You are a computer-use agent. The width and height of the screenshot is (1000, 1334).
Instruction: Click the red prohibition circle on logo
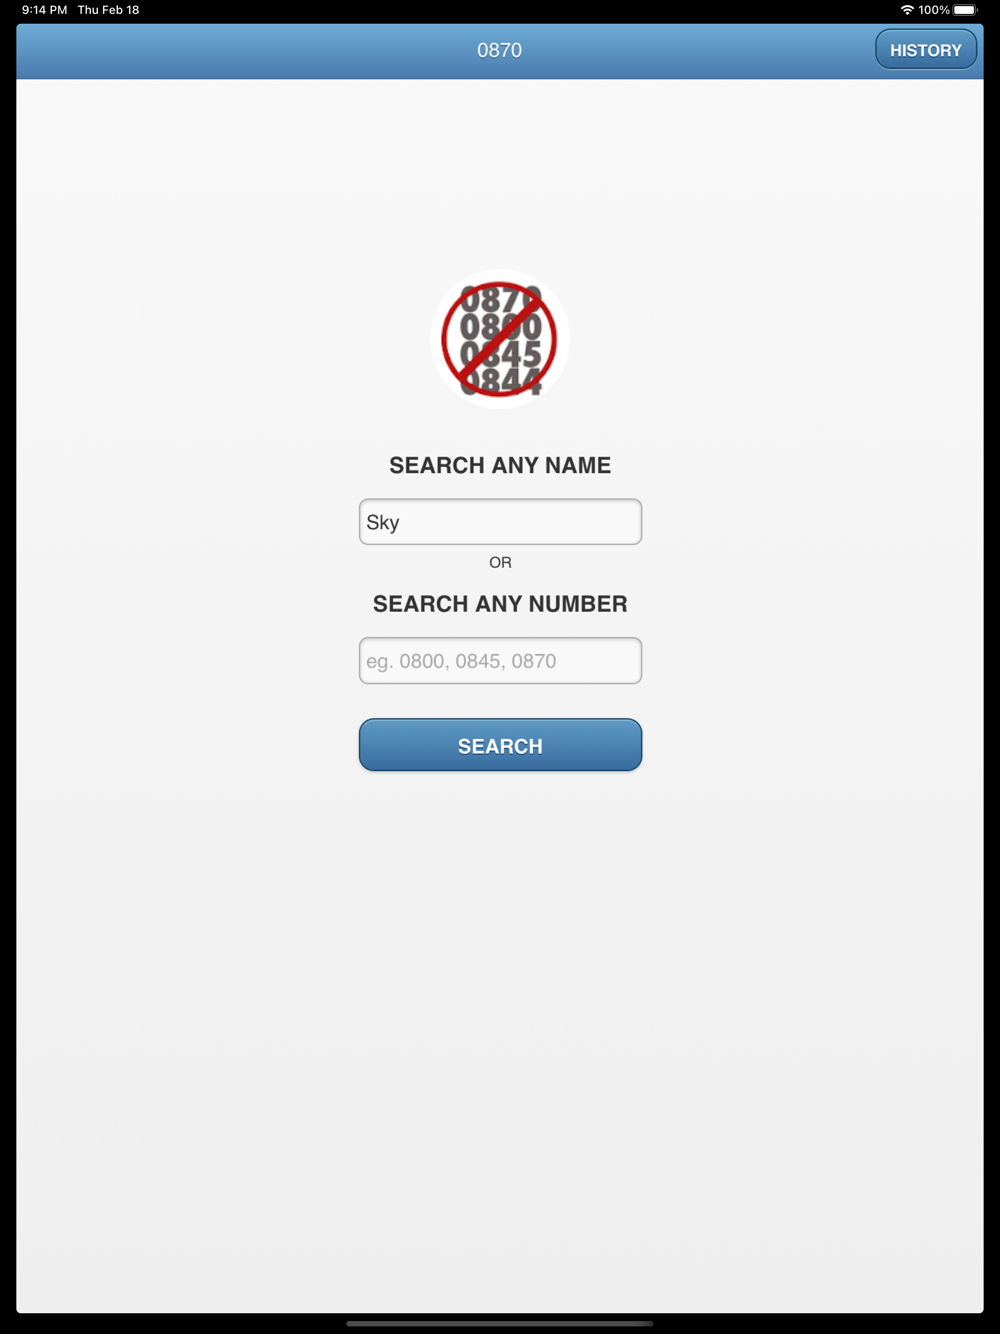tap(500, 339)
